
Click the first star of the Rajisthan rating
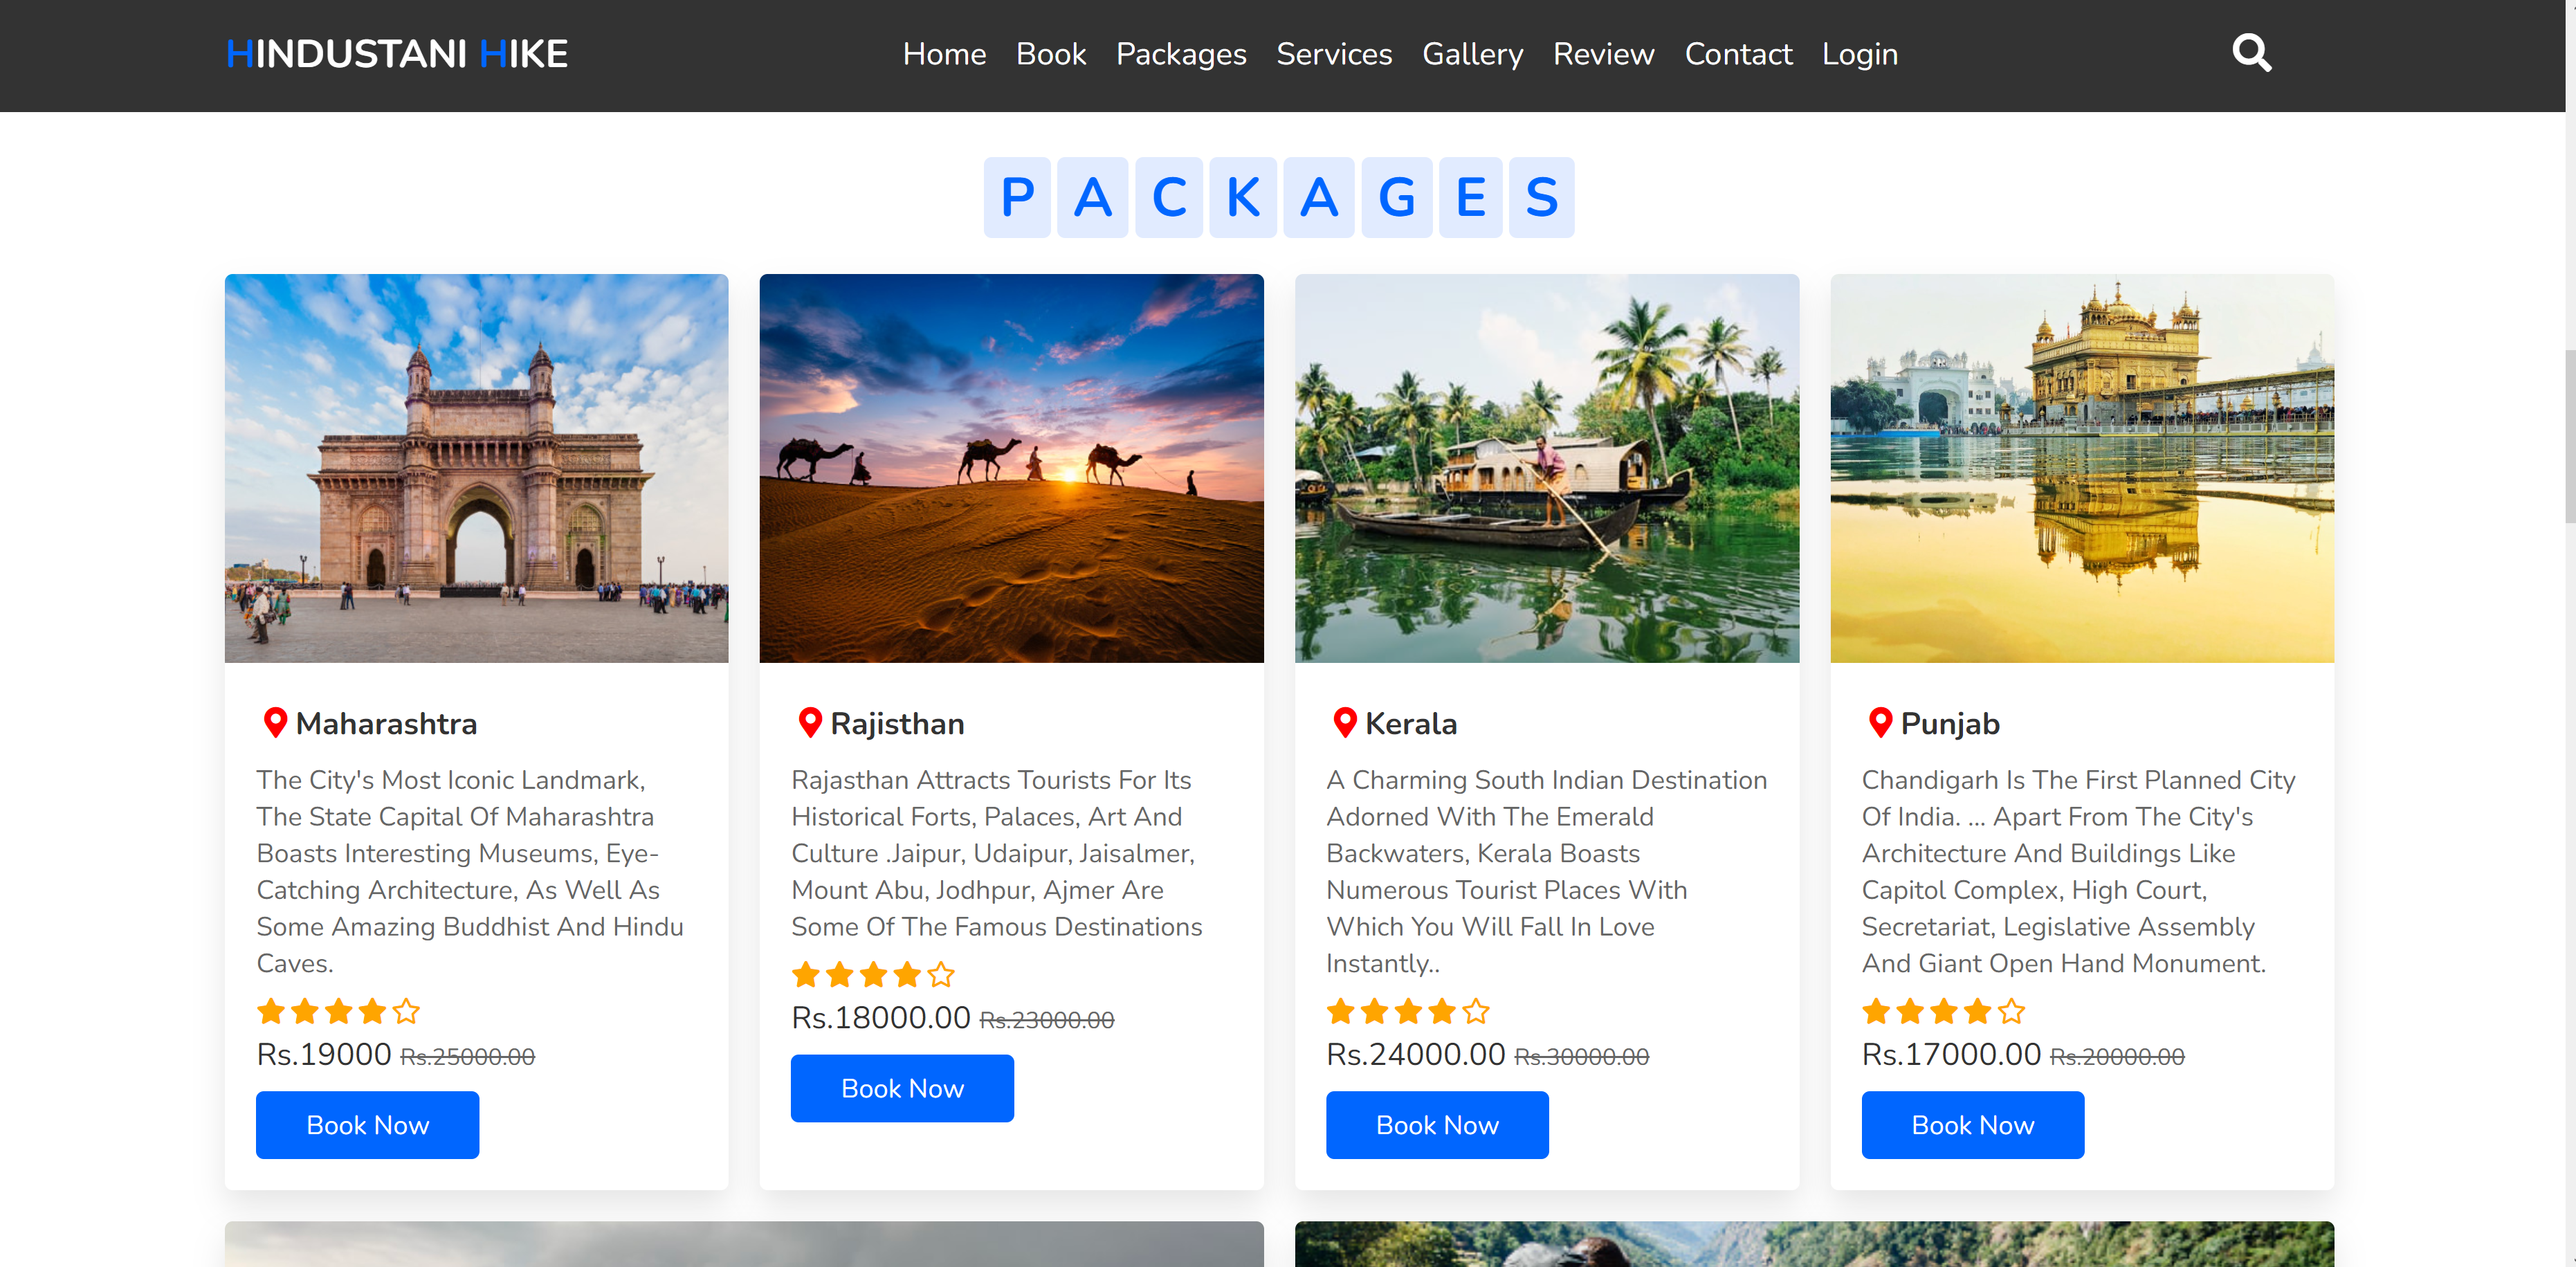(x=806, y=974)
